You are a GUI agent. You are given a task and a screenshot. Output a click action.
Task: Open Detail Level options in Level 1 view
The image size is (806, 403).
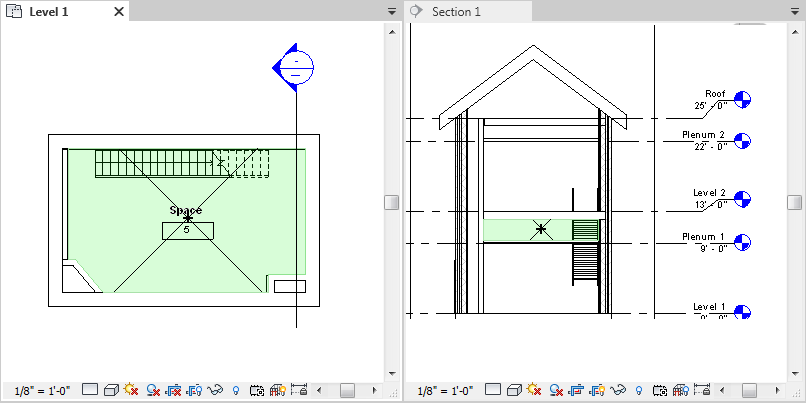point(90,390)
